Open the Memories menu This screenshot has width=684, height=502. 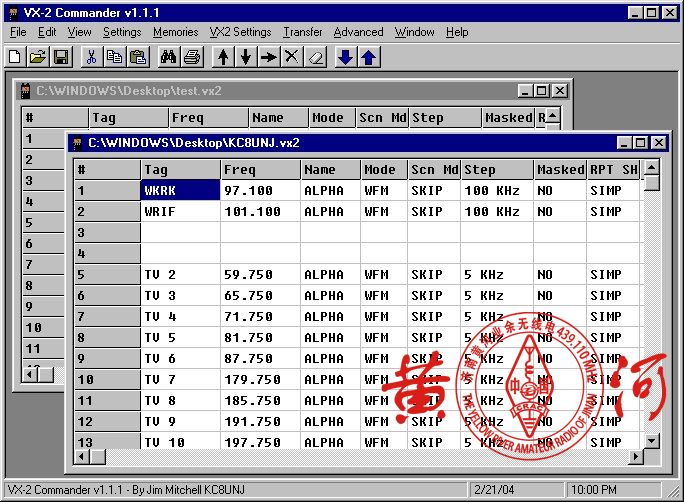point(175,32)
